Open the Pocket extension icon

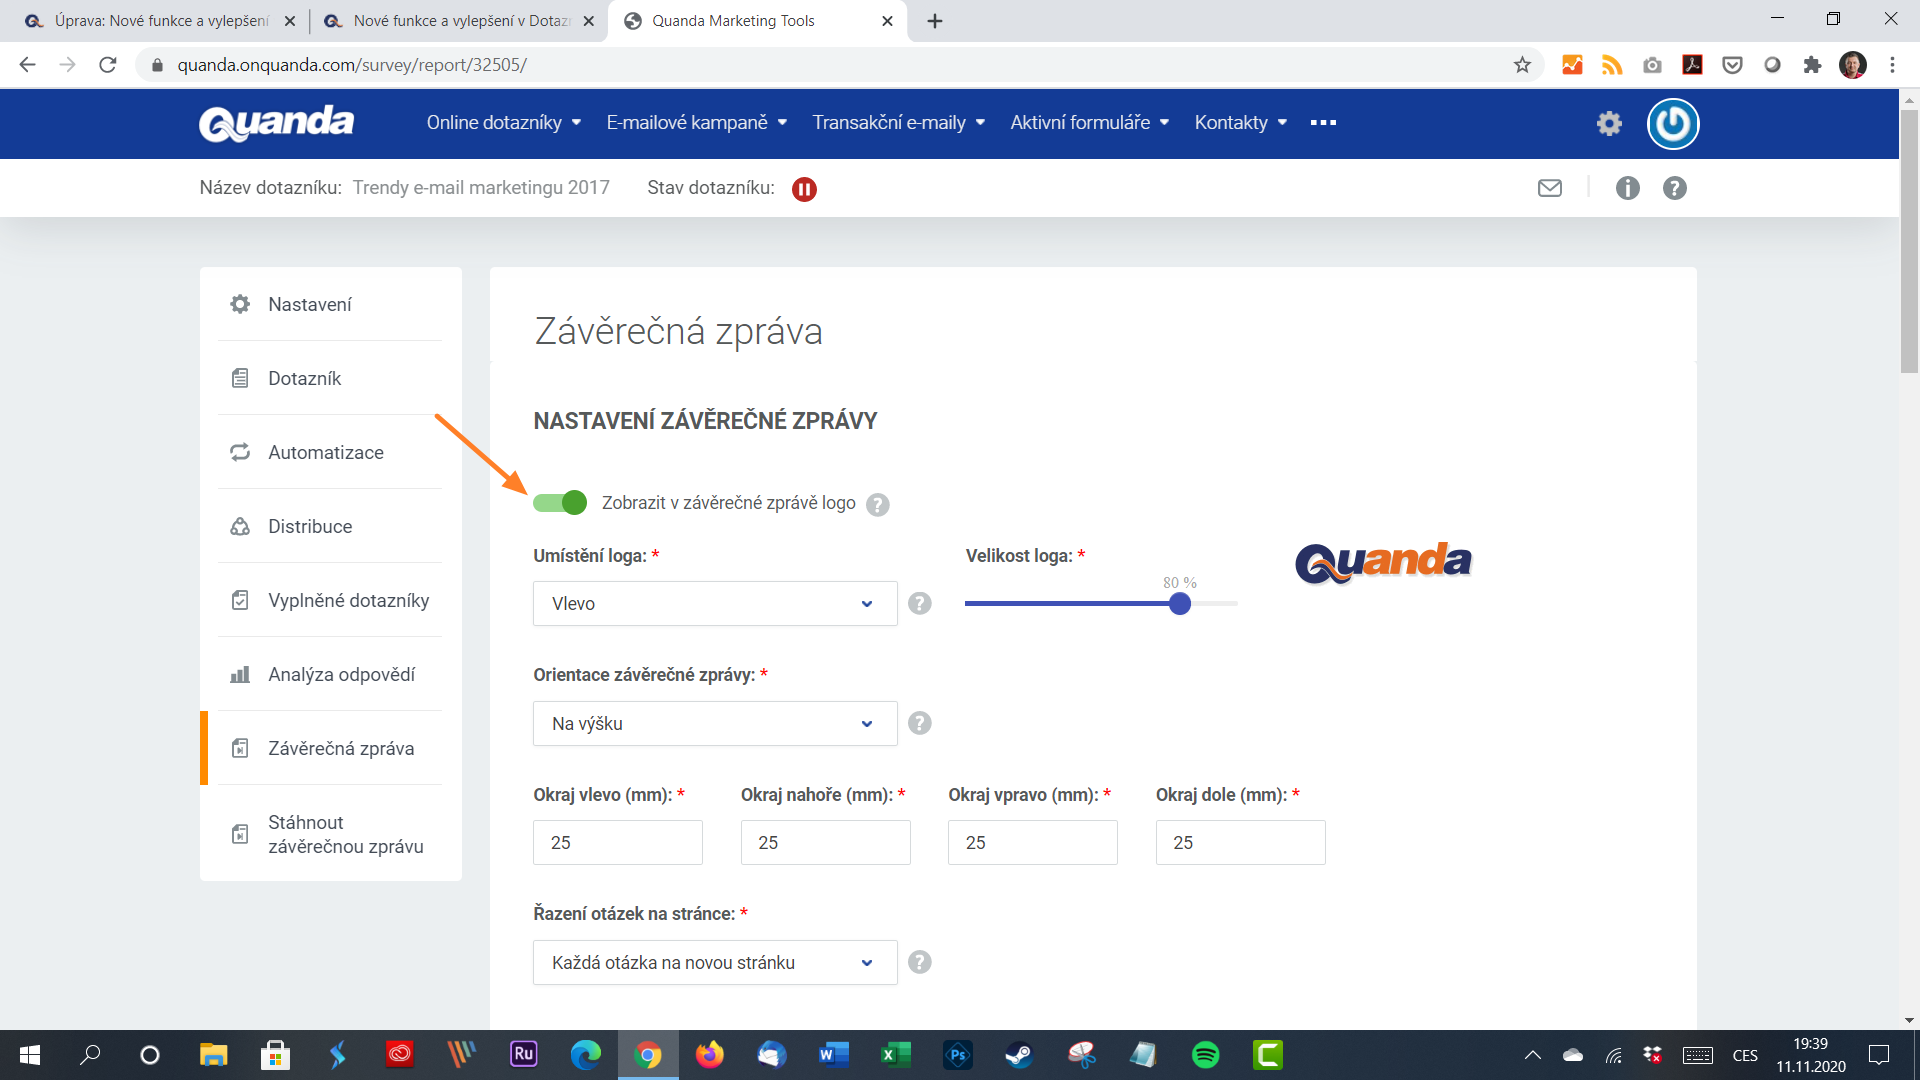pyautogui.click(x=1732, y=65)
